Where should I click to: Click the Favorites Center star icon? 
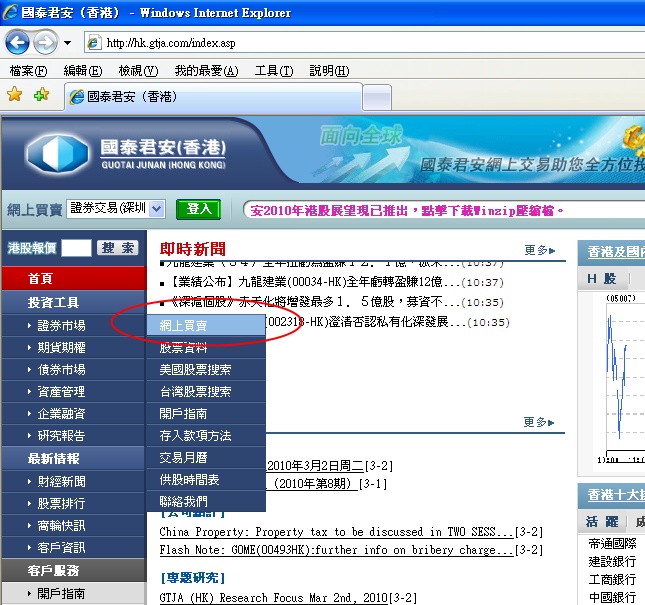[14, 95]
